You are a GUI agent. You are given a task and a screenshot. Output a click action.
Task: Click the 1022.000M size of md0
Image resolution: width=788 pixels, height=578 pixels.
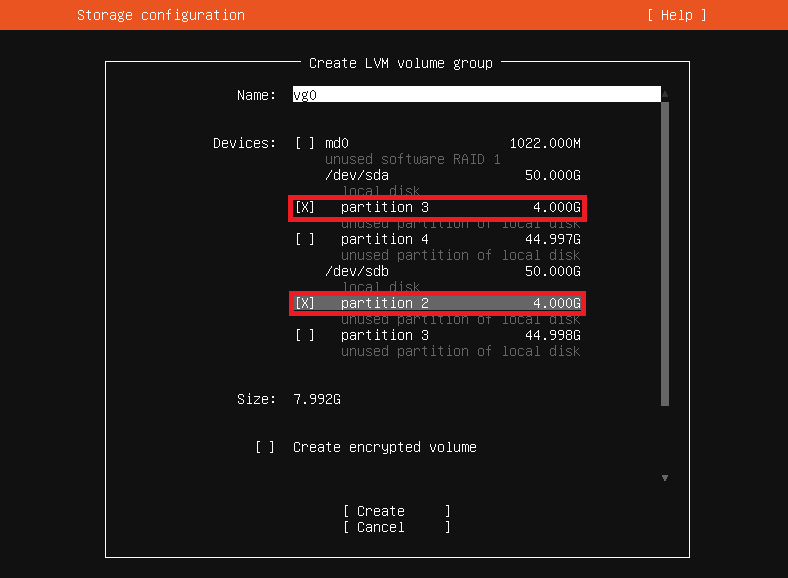[x=545, y=143]
